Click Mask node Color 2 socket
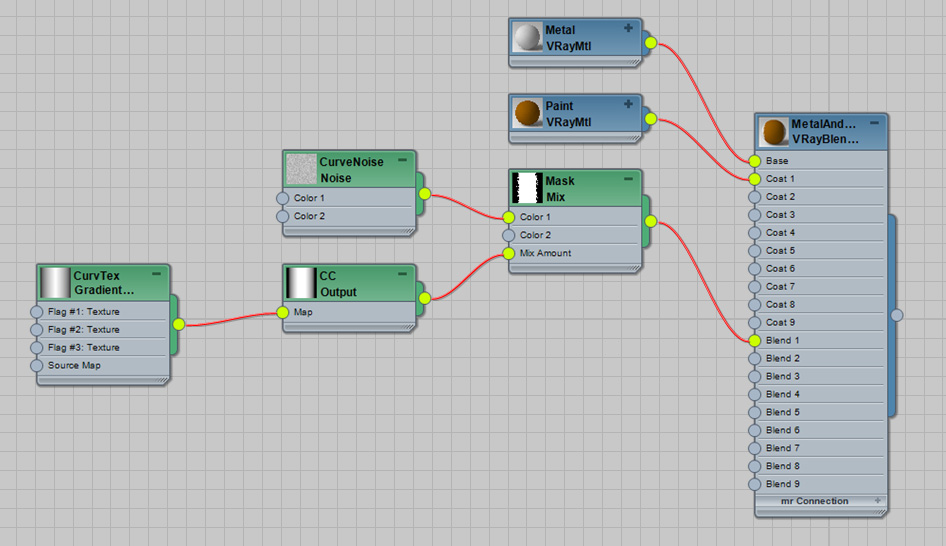This screenshot has height=546, width=946. 509,235
